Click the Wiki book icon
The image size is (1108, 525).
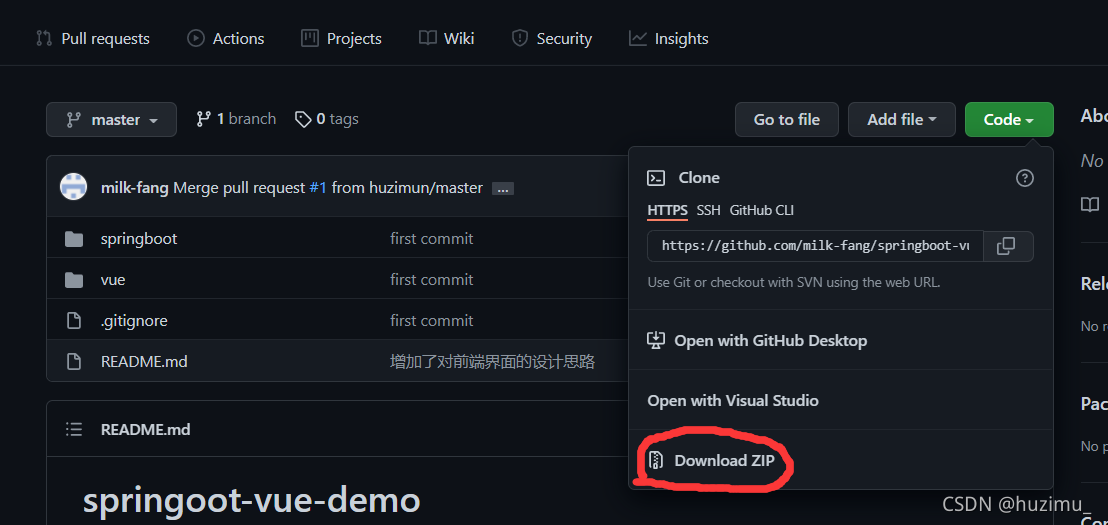428,38
